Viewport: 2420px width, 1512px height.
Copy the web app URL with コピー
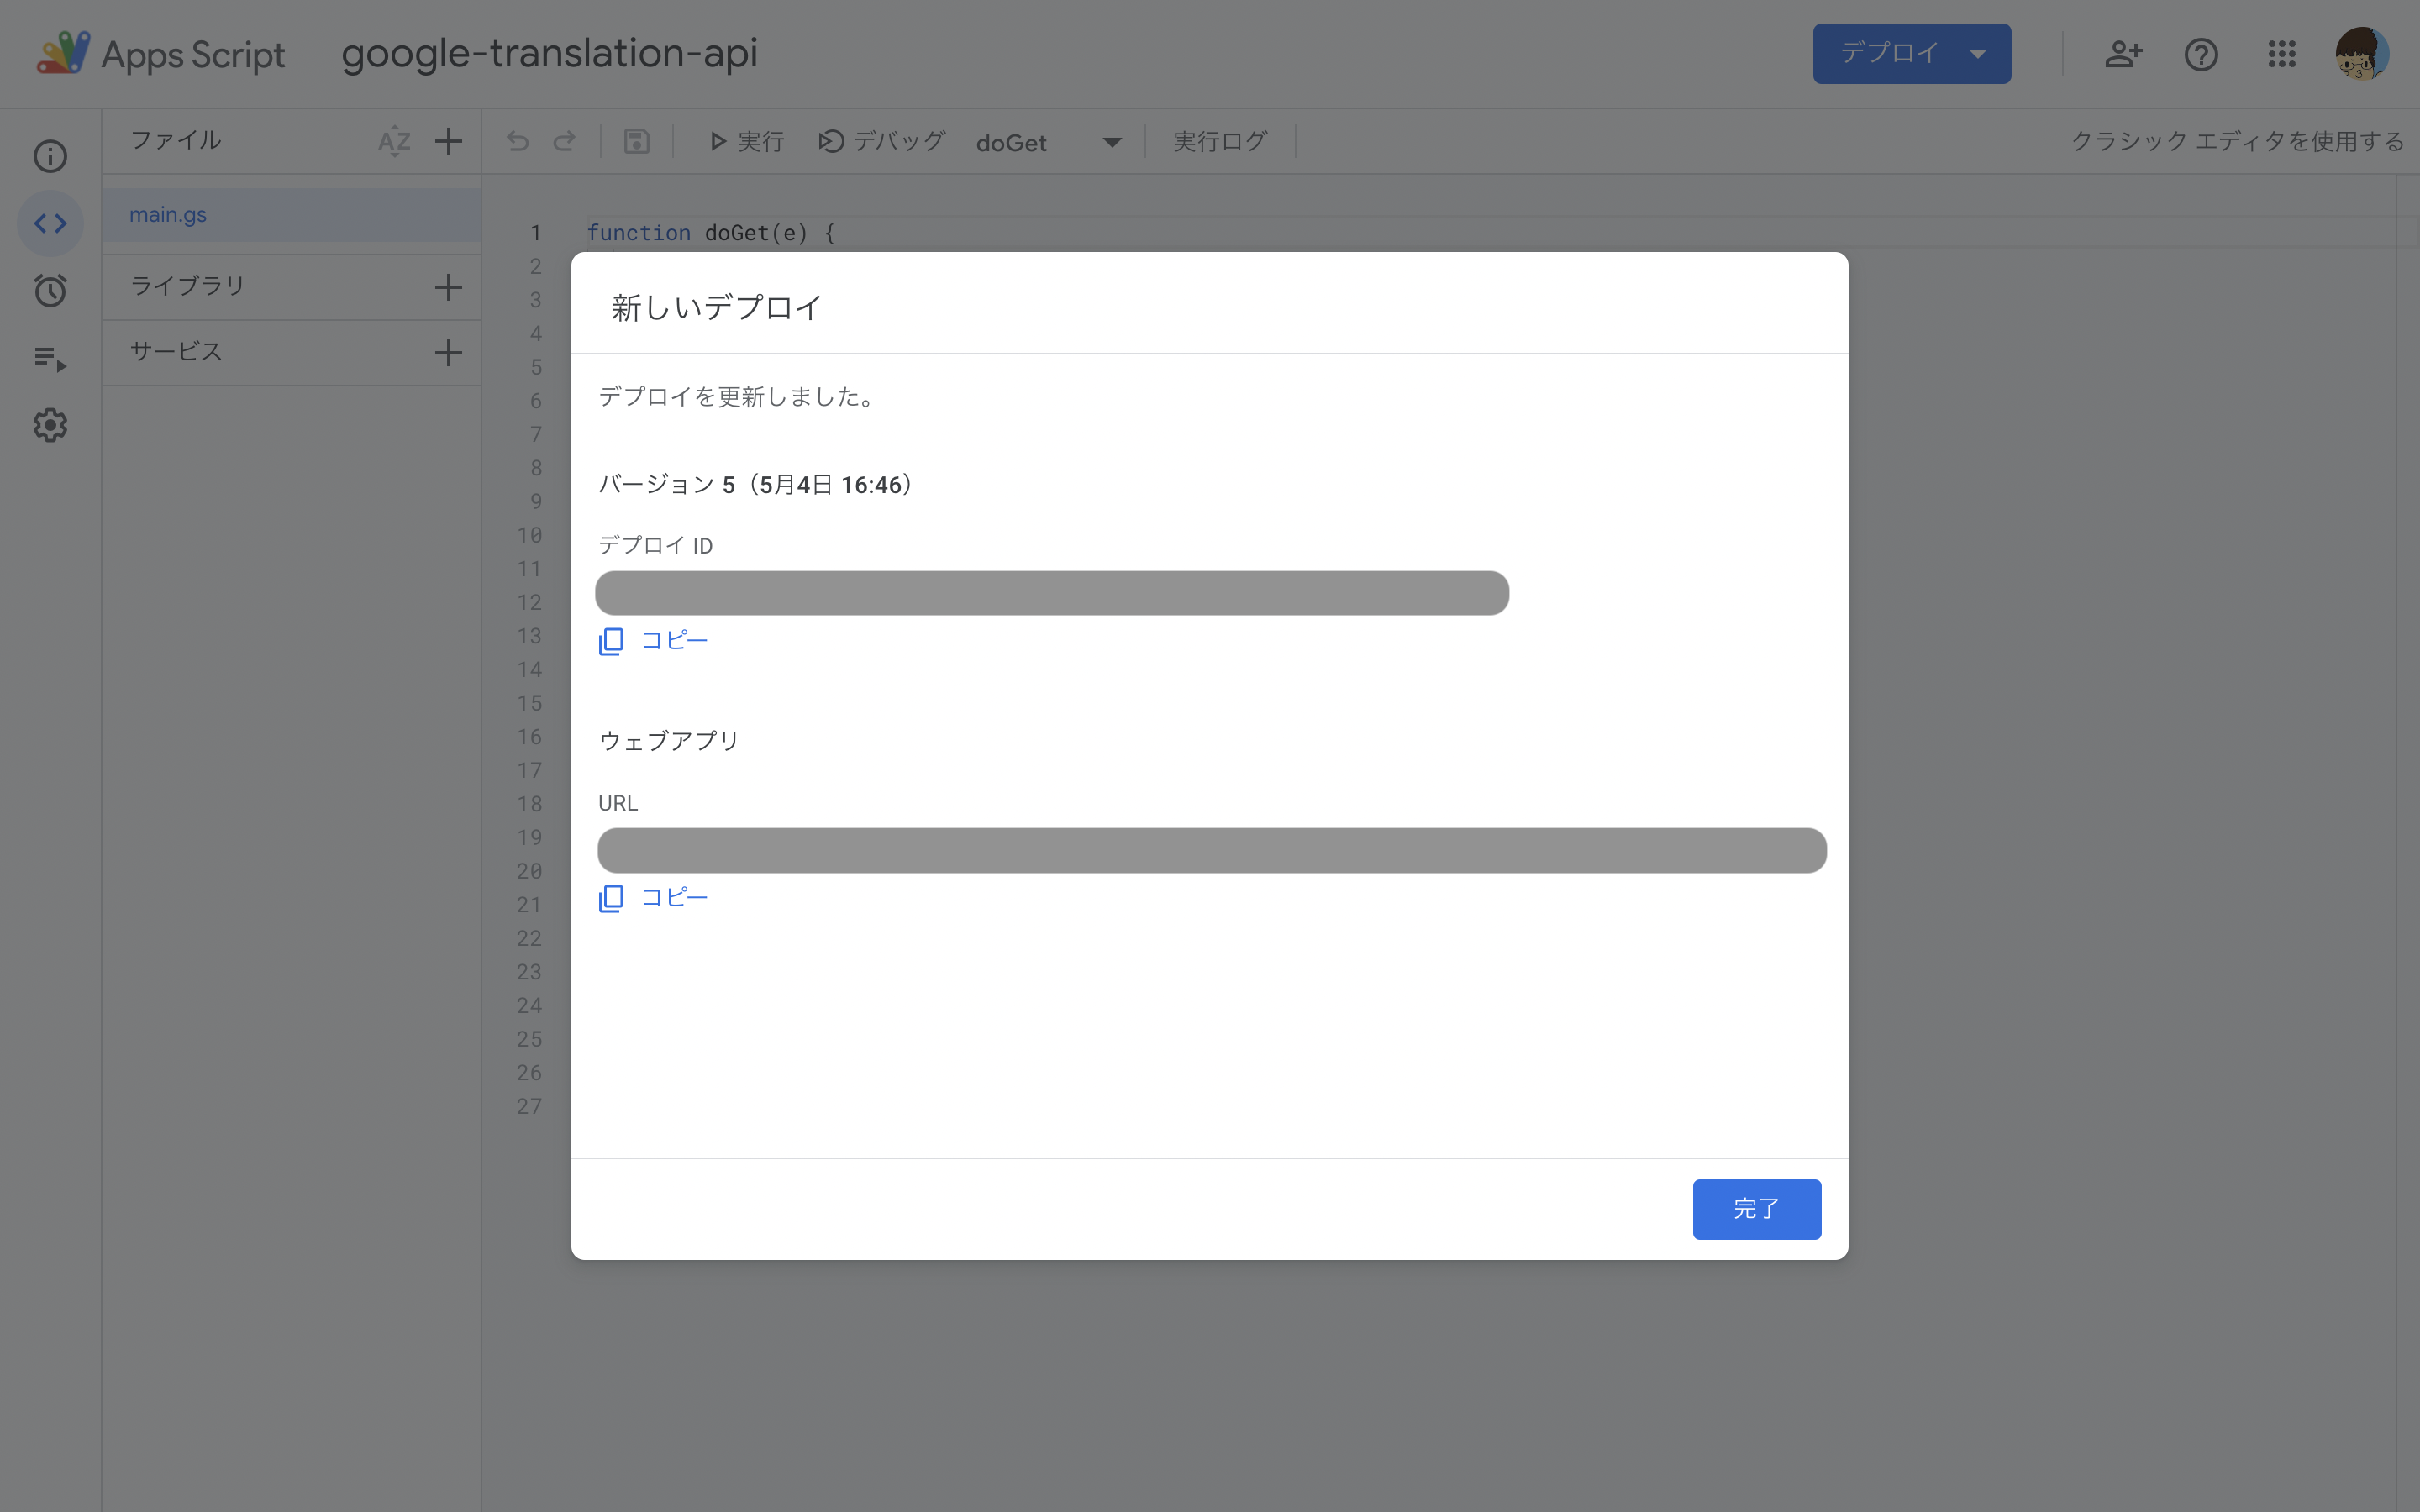[x=653, y=897]
